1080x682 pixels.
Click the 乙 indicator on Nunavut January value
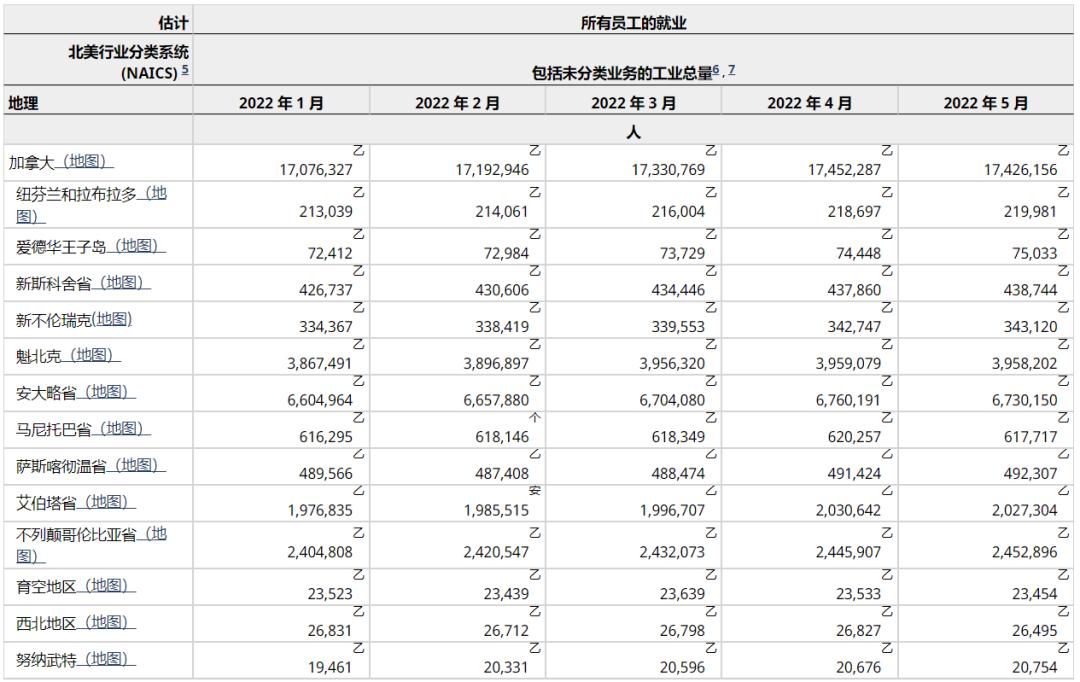pos(357,648)
